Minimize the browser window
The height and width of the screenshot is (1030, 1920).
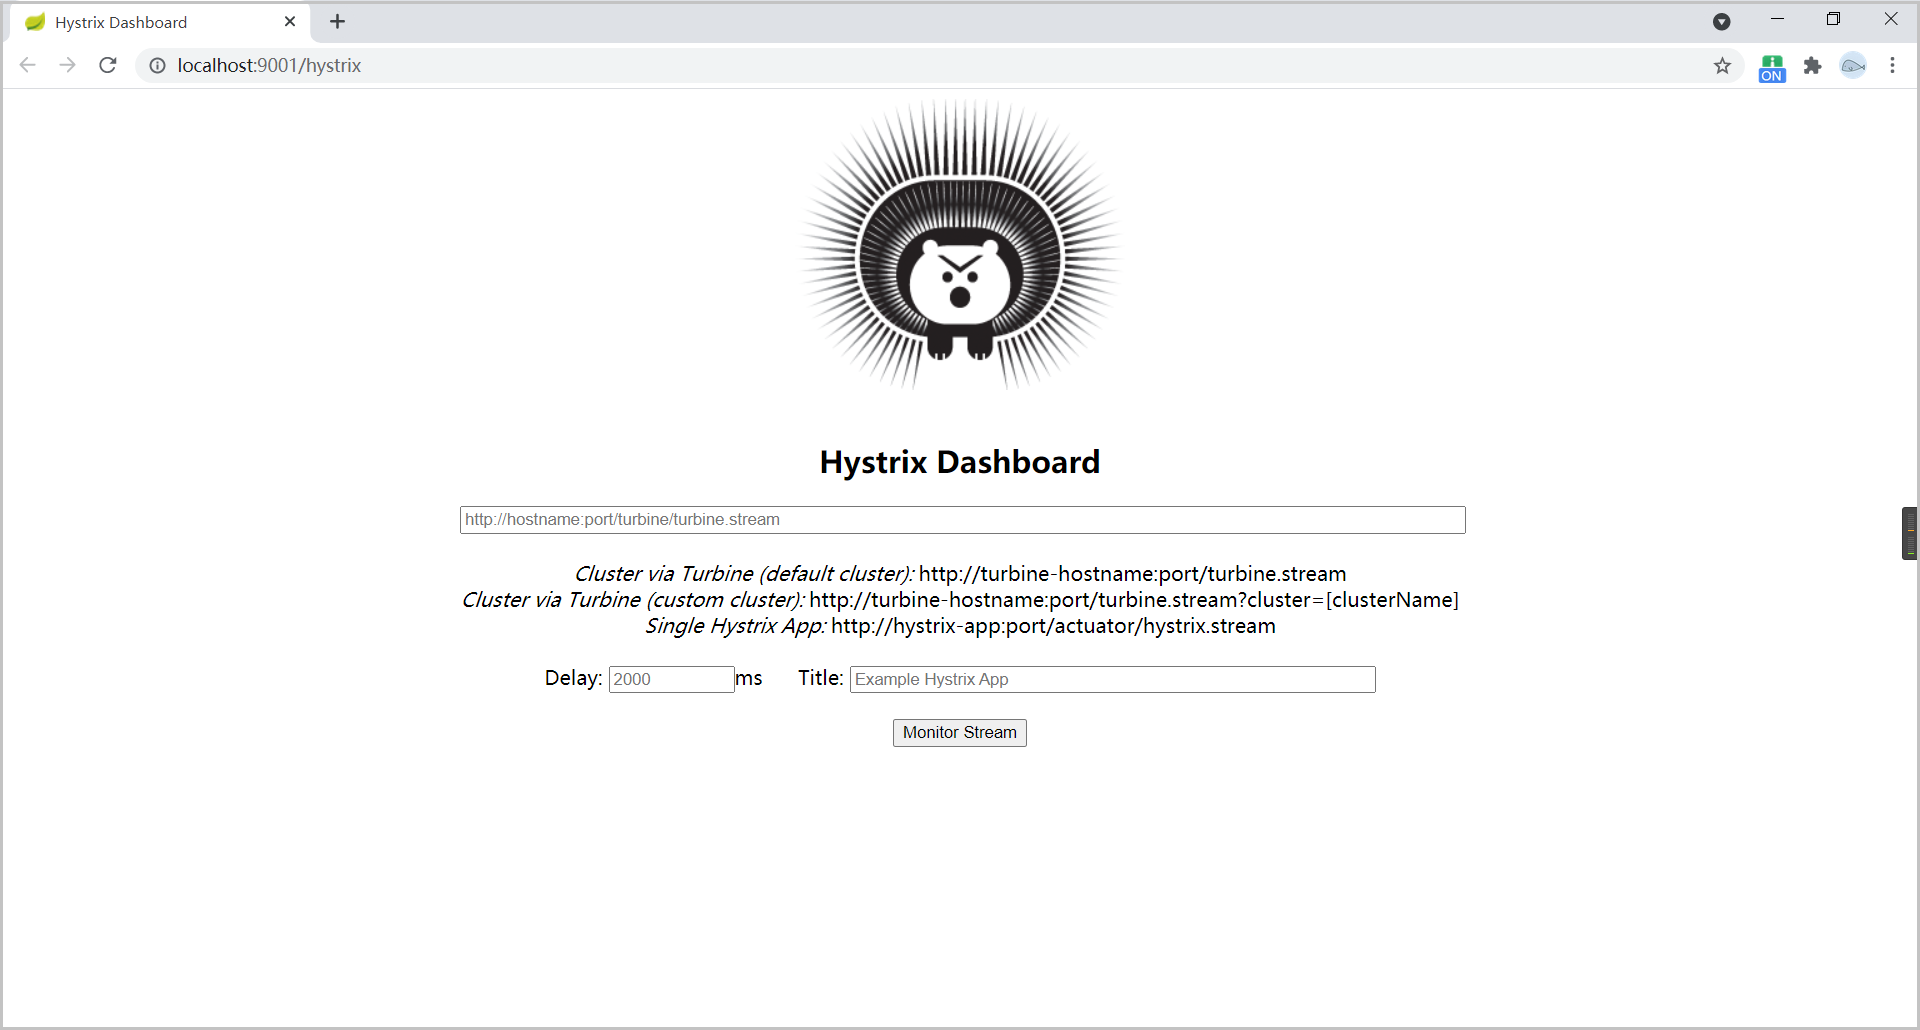(1777, 19)
